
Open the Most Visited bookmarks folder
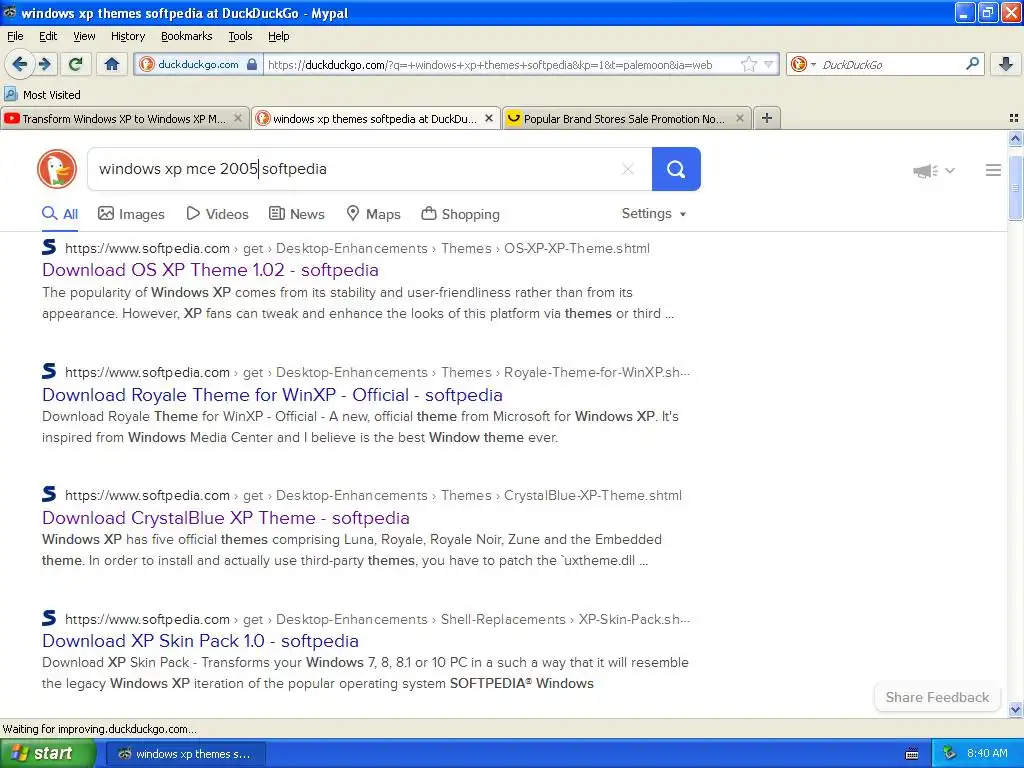click(x=43, y=95)
